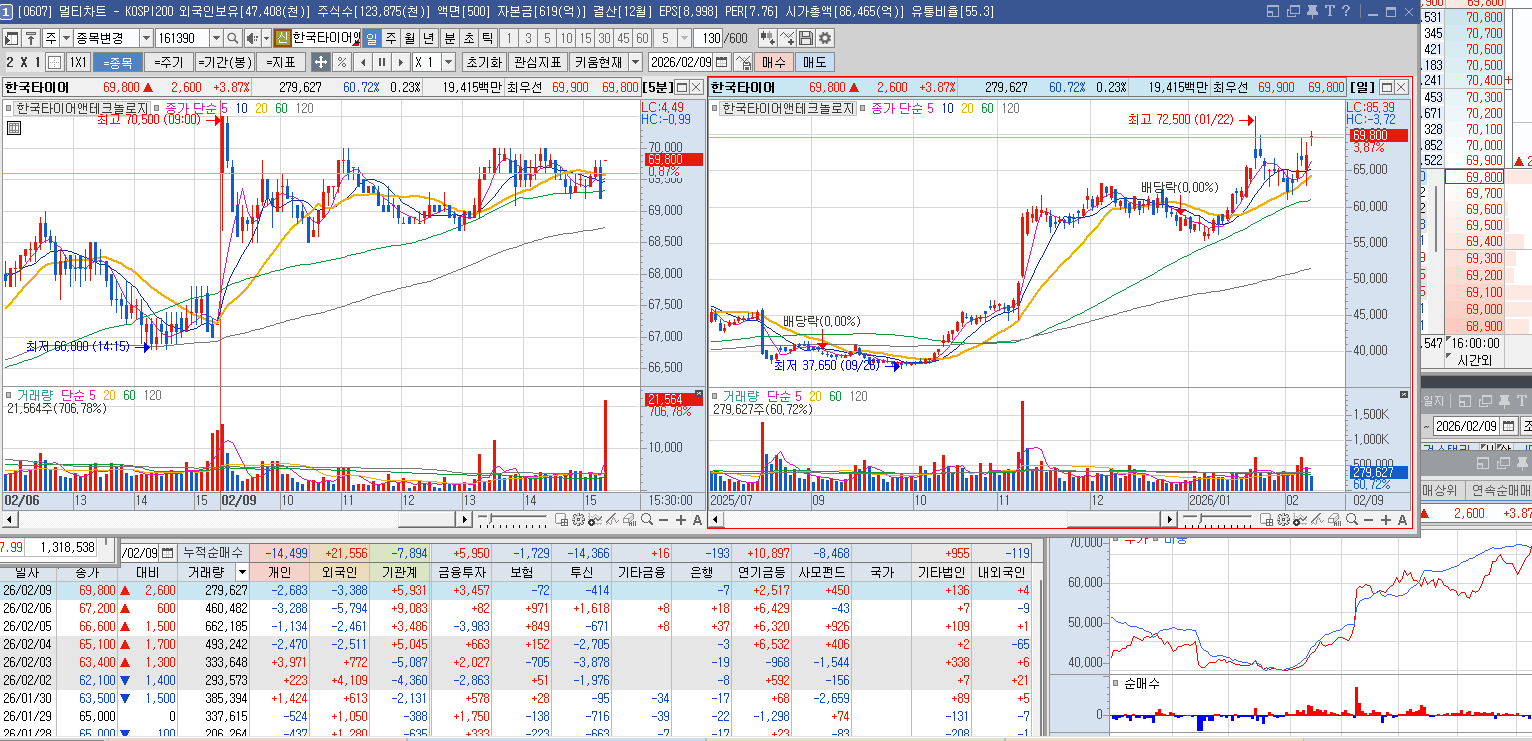Open the X 1 multiplier dropdown
1532x741 pixels.
tap(448, 62)
